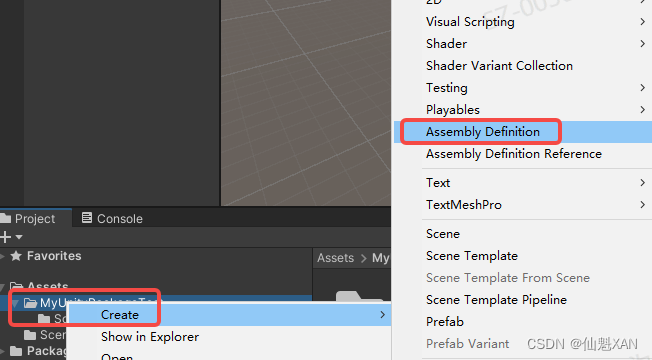Create a new Scene asset
The height and width of the screenshot is (360, 652).
523,234
